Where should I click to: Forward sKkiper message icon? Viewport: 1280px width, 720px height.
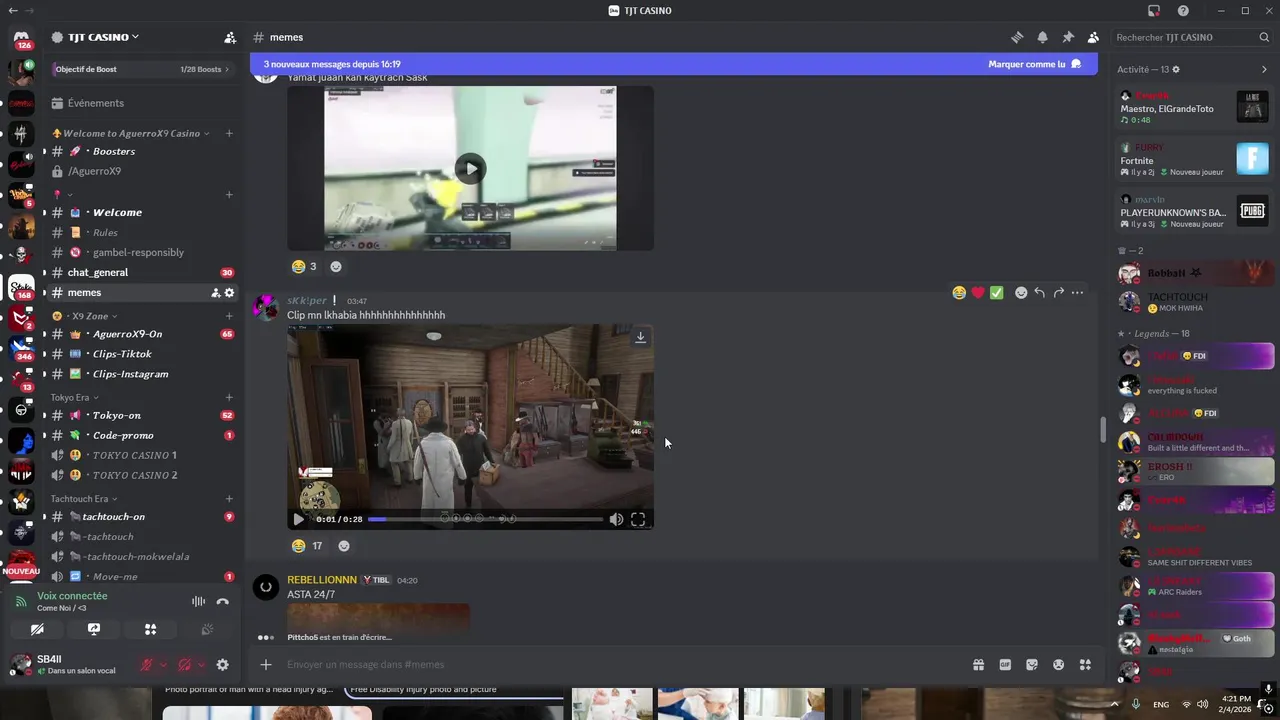pos(1058,293)
